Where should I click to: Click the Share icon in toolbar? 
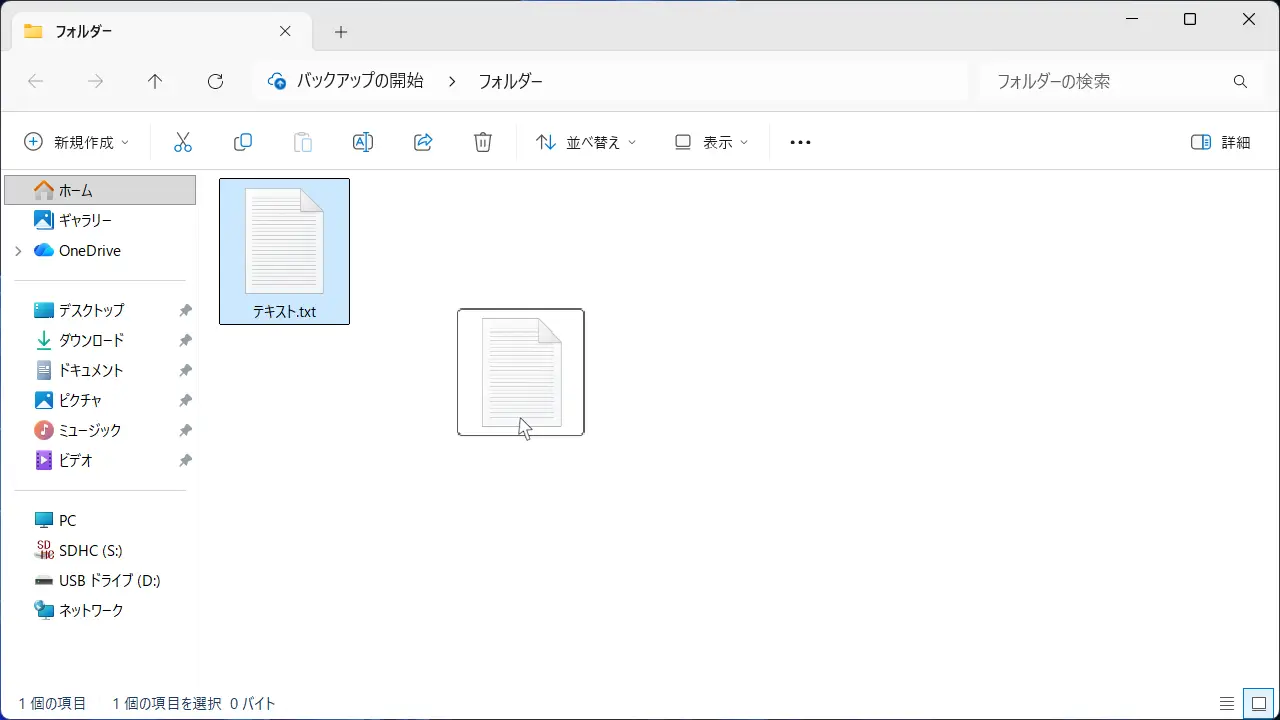click(x=423, y=142)
